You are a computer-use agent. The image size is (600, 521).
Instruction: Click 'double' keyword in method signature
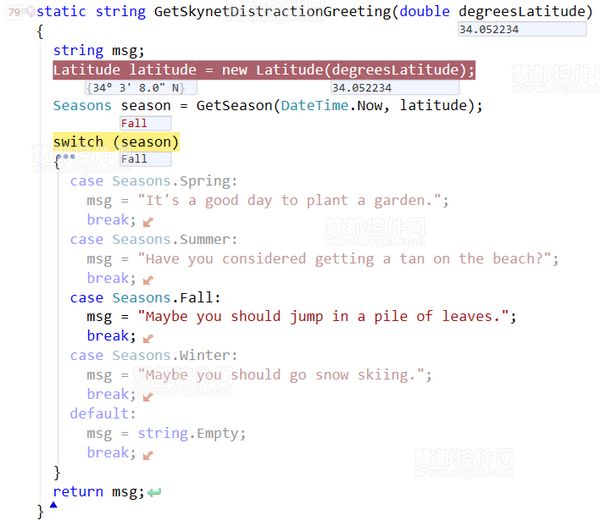(425, 11)
